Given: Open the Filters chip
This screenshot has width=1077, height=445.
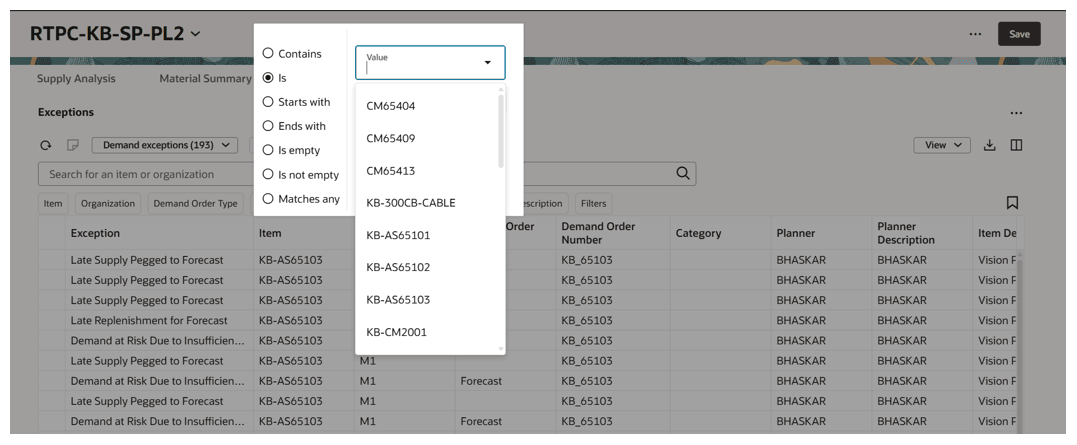Looking at the screenshot, I should click(593, 203).
